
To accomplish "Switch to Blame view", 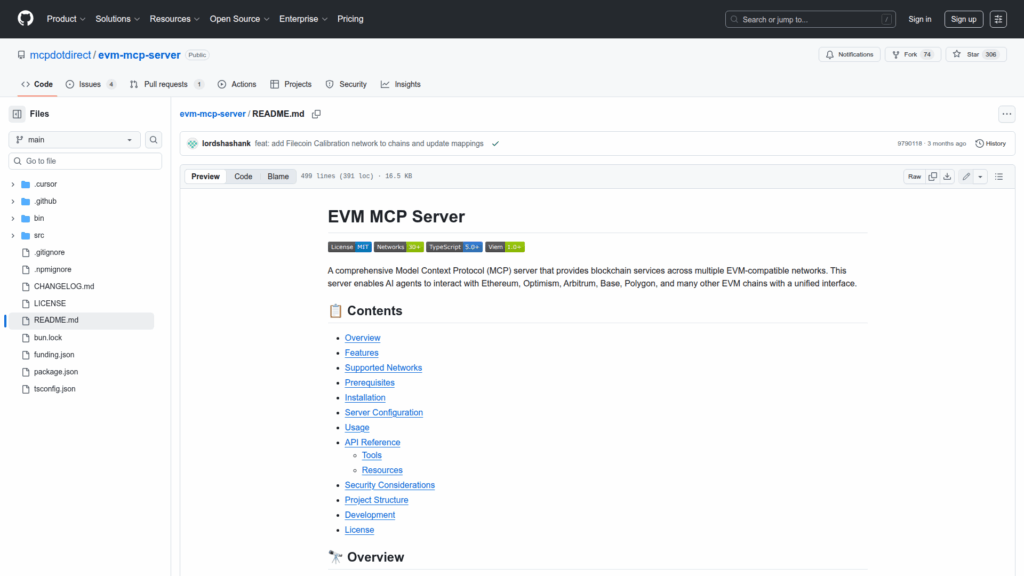I will pyautogui.click(x=278, y=177).
